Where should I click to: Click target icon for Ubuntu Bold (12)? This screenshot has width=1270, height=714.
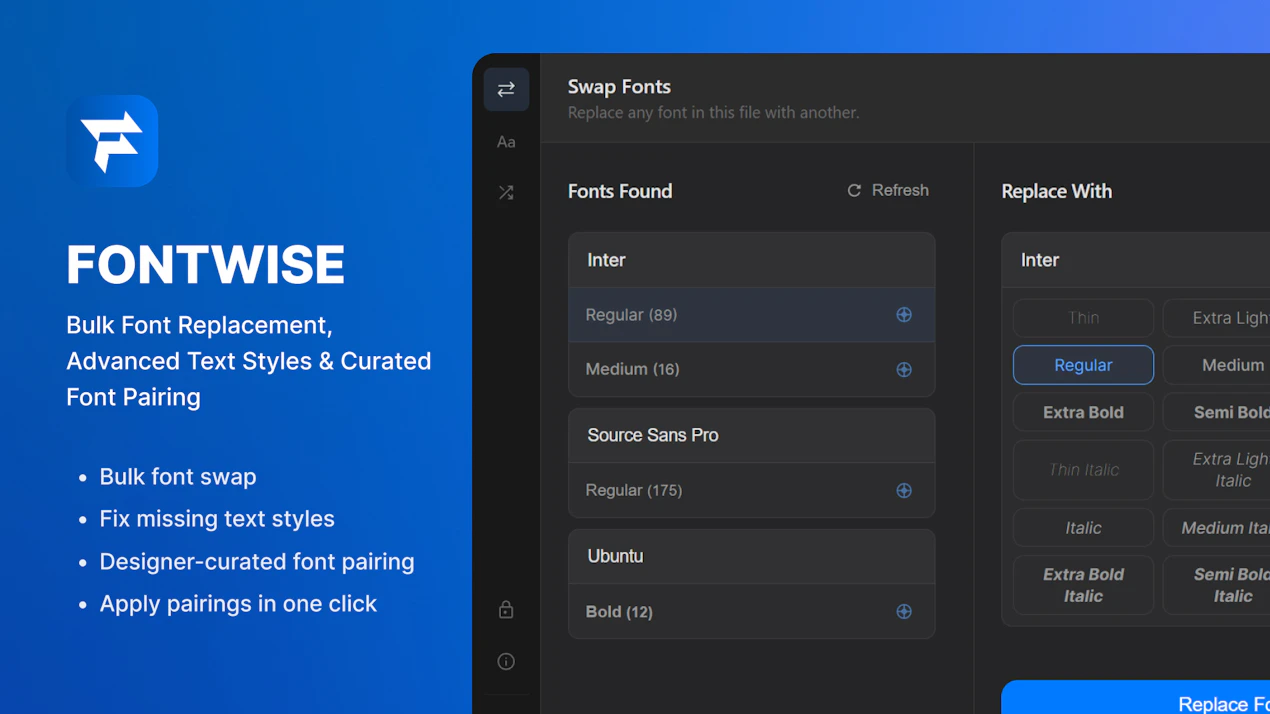tap(904, 612)
